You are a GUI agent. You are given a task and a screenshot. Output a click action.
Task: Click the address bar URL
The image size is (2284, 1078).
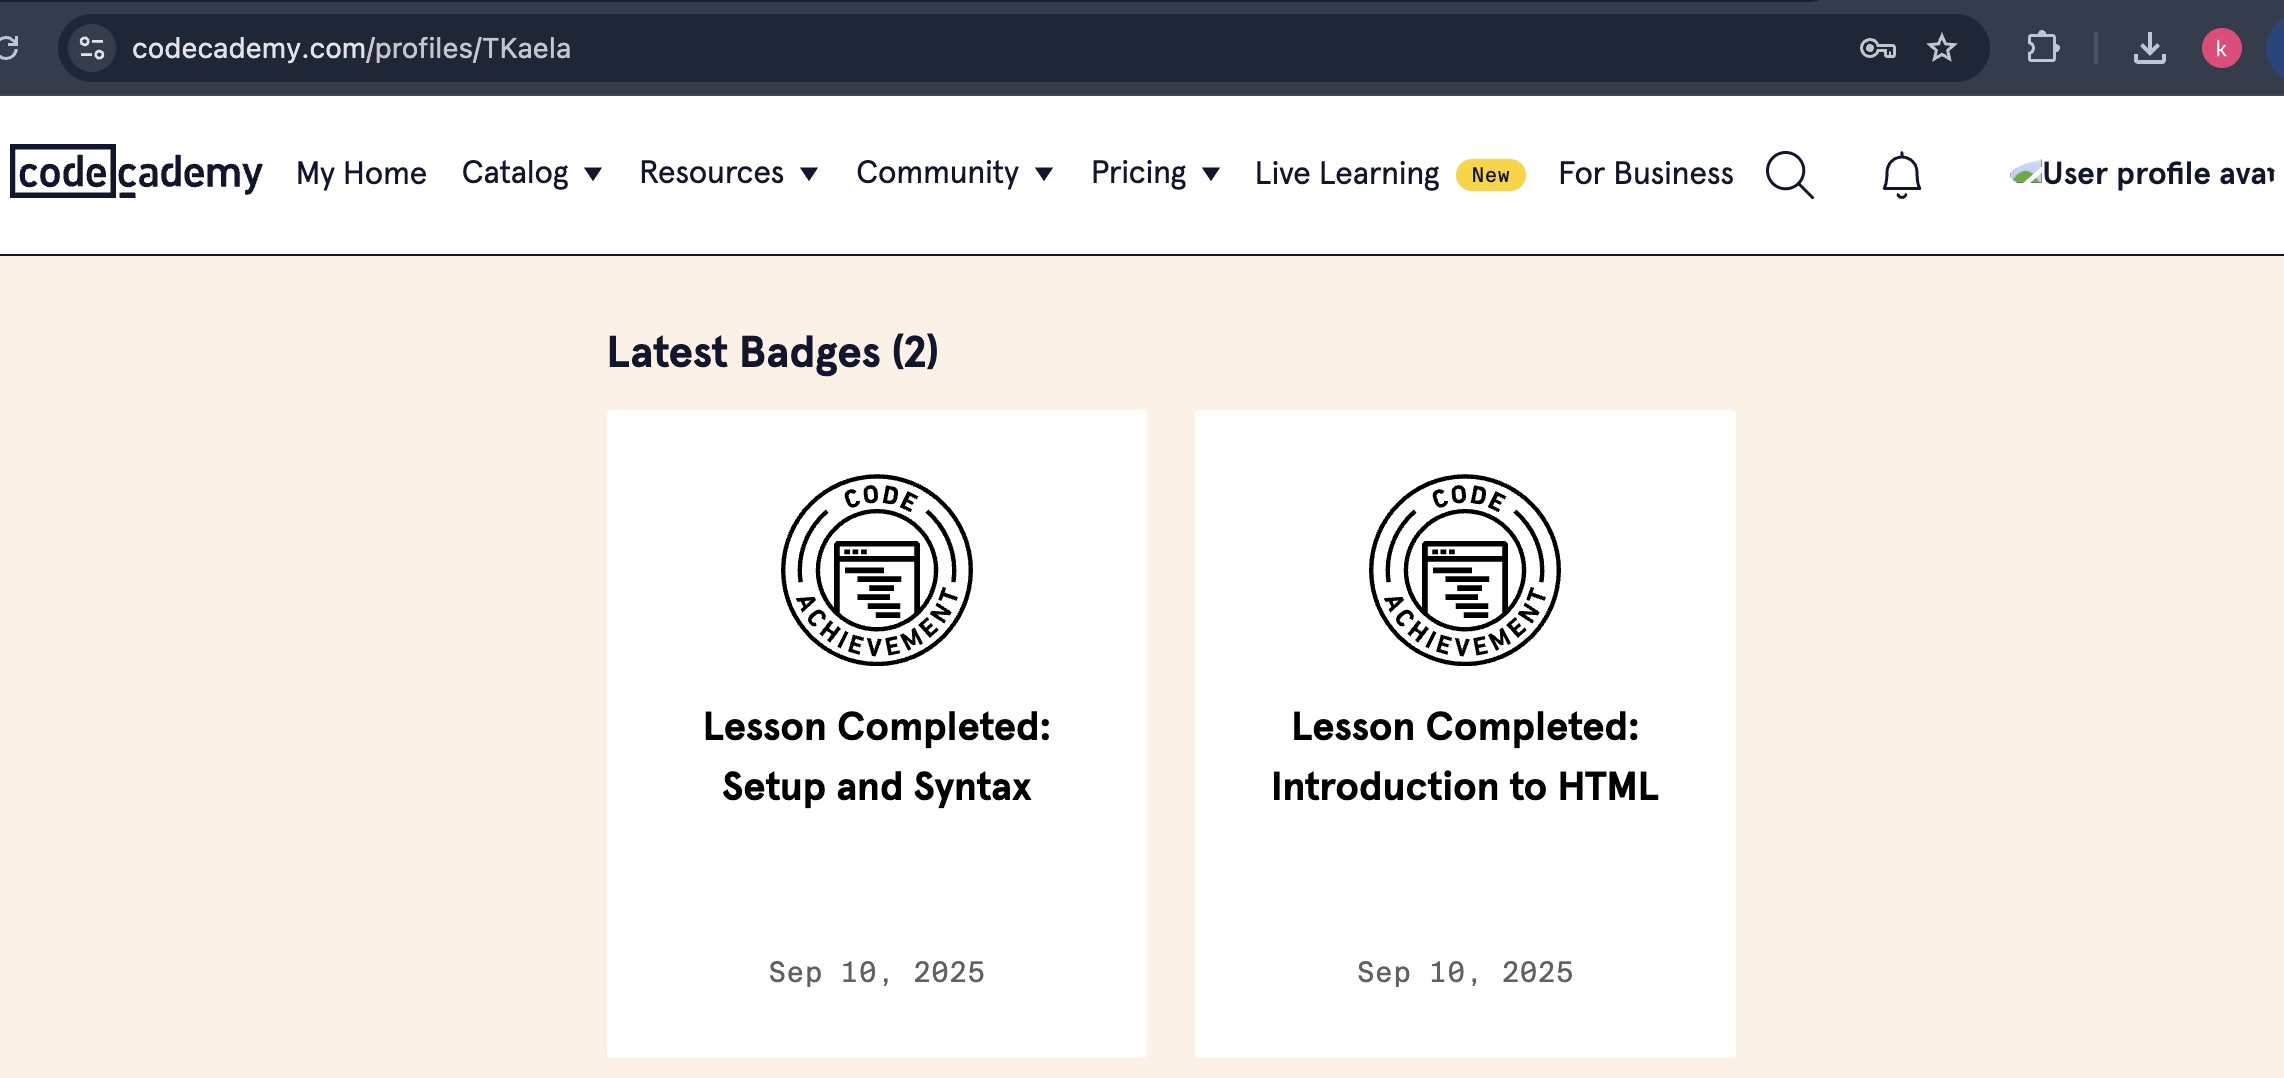click(x=351, y=48)
